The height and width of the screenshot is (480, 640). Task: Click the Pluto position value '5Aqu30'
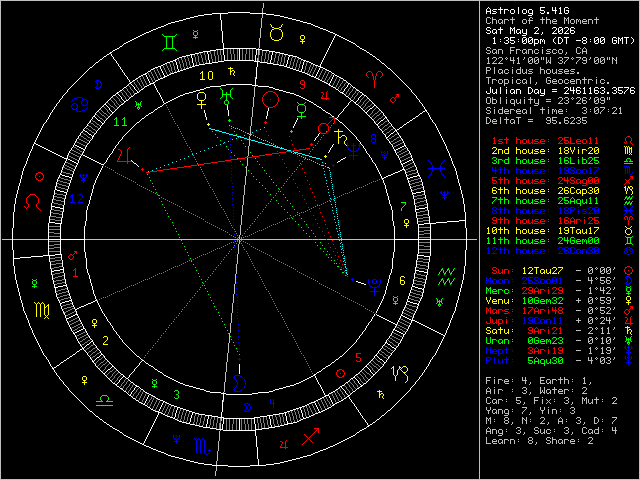pyautogui.click(x=545, y=360)
